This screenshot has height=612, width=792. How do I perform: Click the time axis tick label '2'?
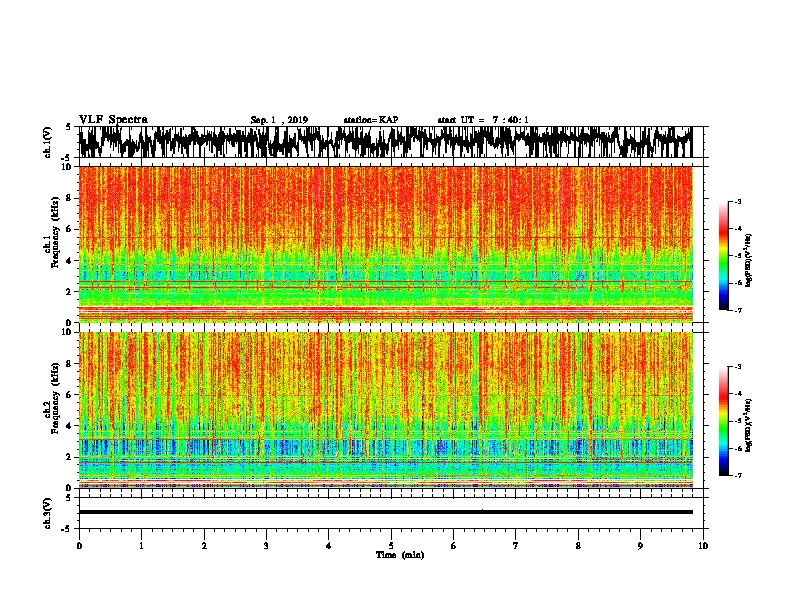point(204,546)
